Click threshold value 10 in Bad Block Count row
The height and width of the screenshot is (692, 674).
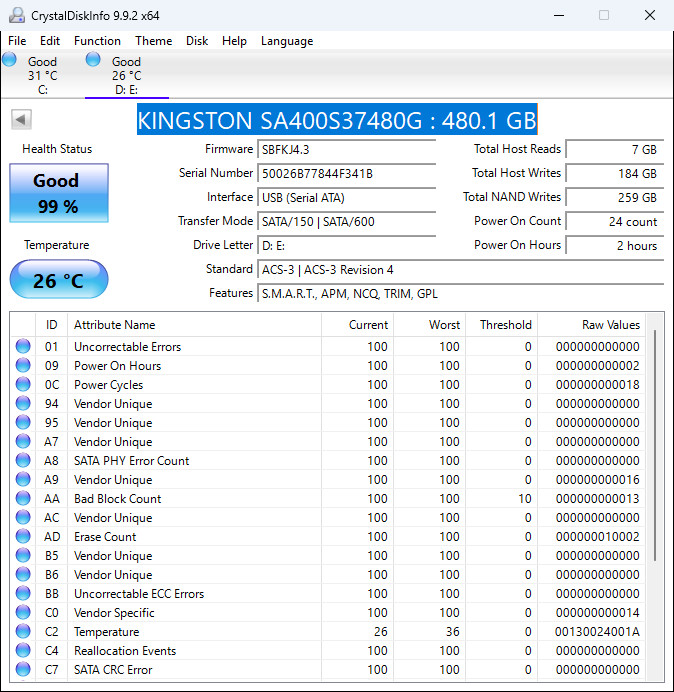coord(525,499)
